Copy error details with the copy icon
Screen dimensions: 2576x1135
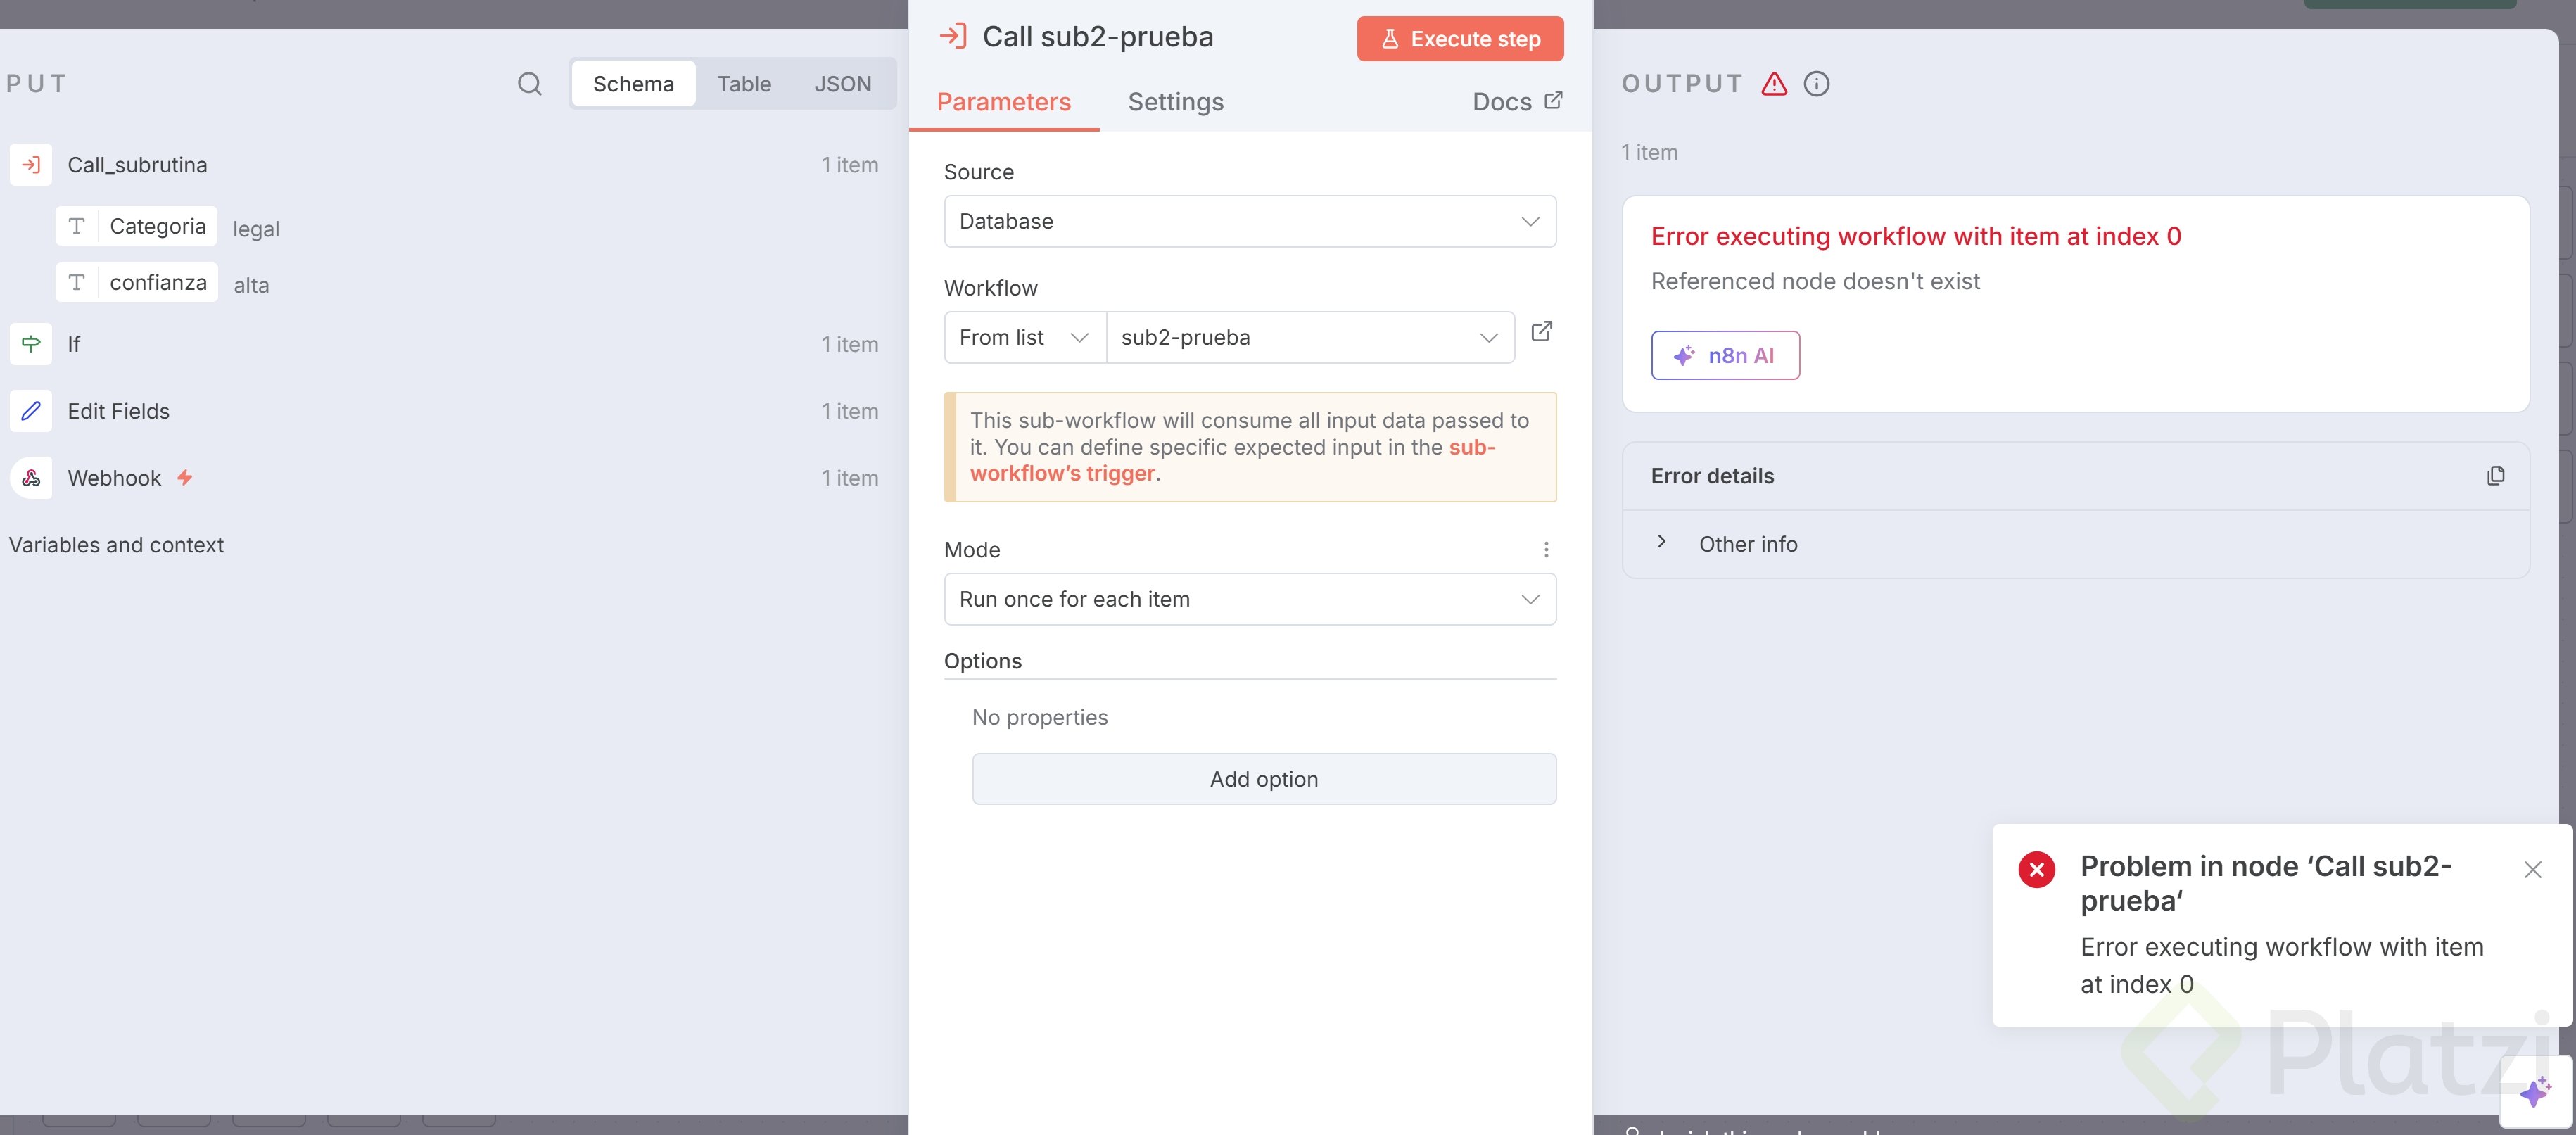click(x=2495, y=476)
